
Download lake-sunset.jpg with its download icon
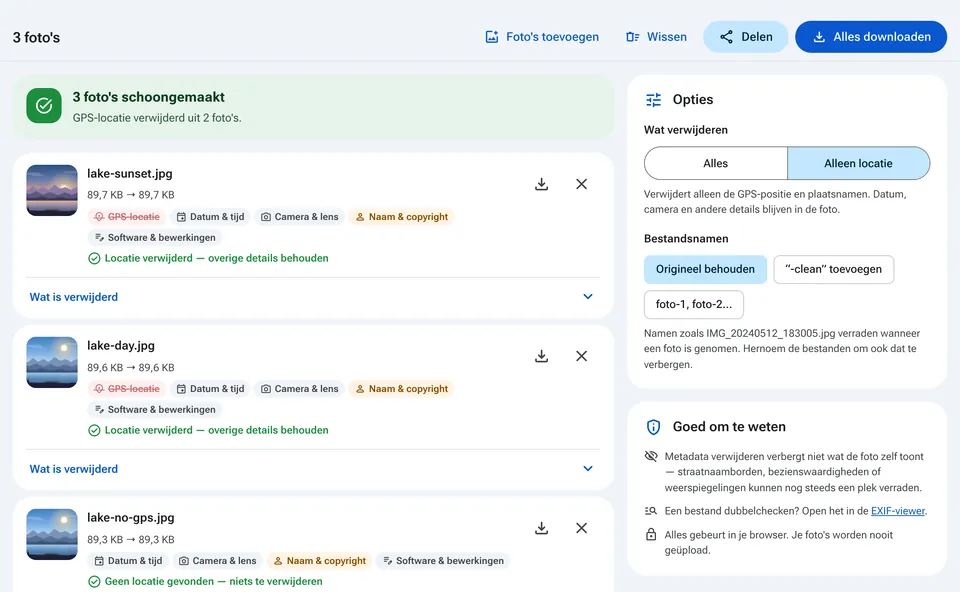coord(541,184)
